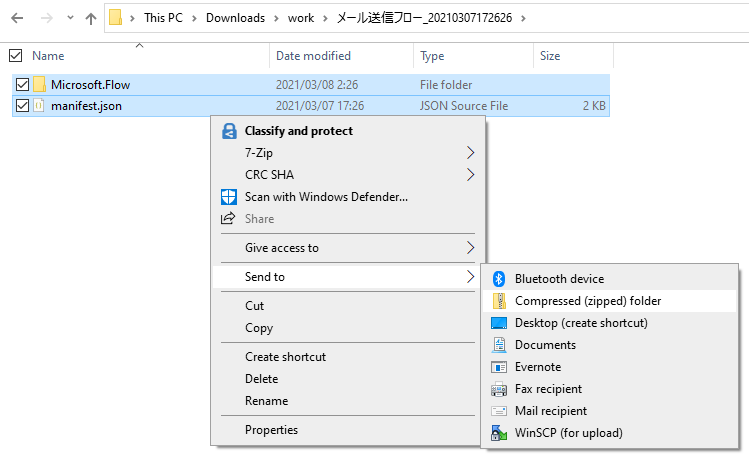Image resolution: width=749 pixels, height=459 pixels.
Task: Click the forward navigation arrow
Action: 46,18
